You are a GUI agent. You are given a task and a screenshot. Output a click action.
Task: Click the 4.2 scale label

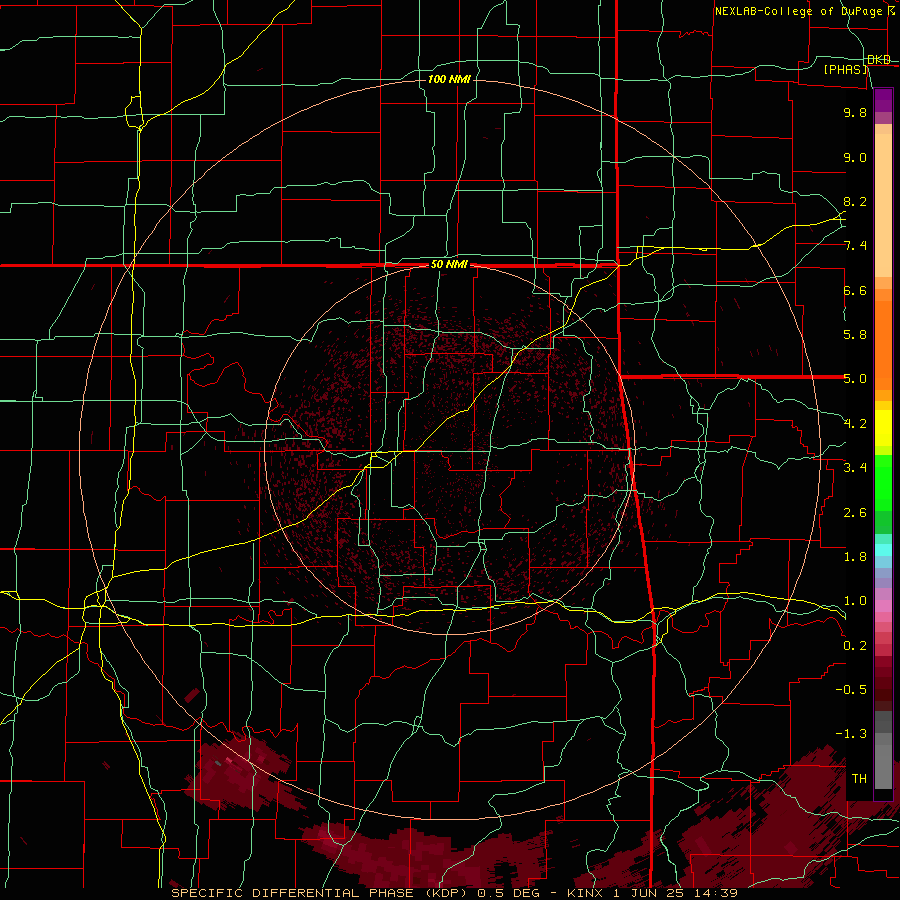click(855, 424)
